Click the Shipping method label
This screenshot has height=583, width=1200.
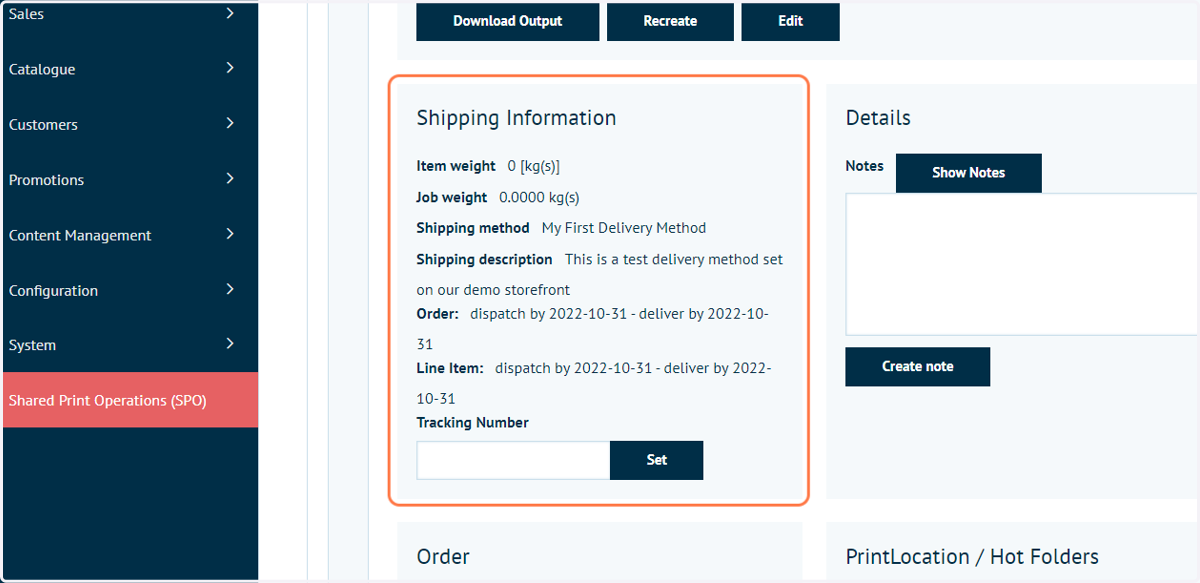(473, 228)
